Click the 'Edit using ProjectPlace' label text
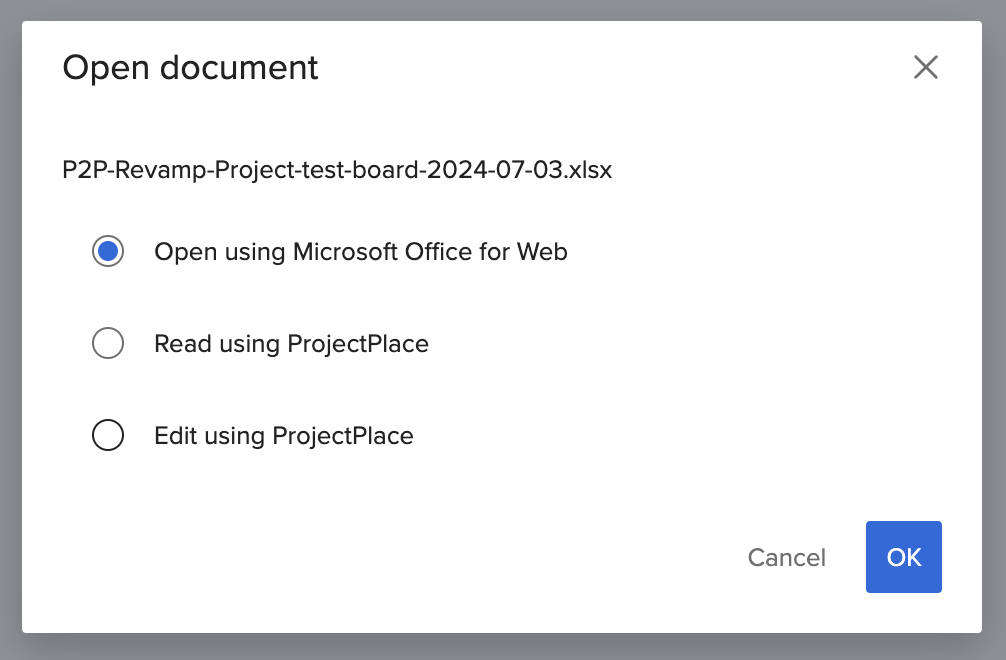The width and height of the screenshot is (1006, 660). pos(283,436)
